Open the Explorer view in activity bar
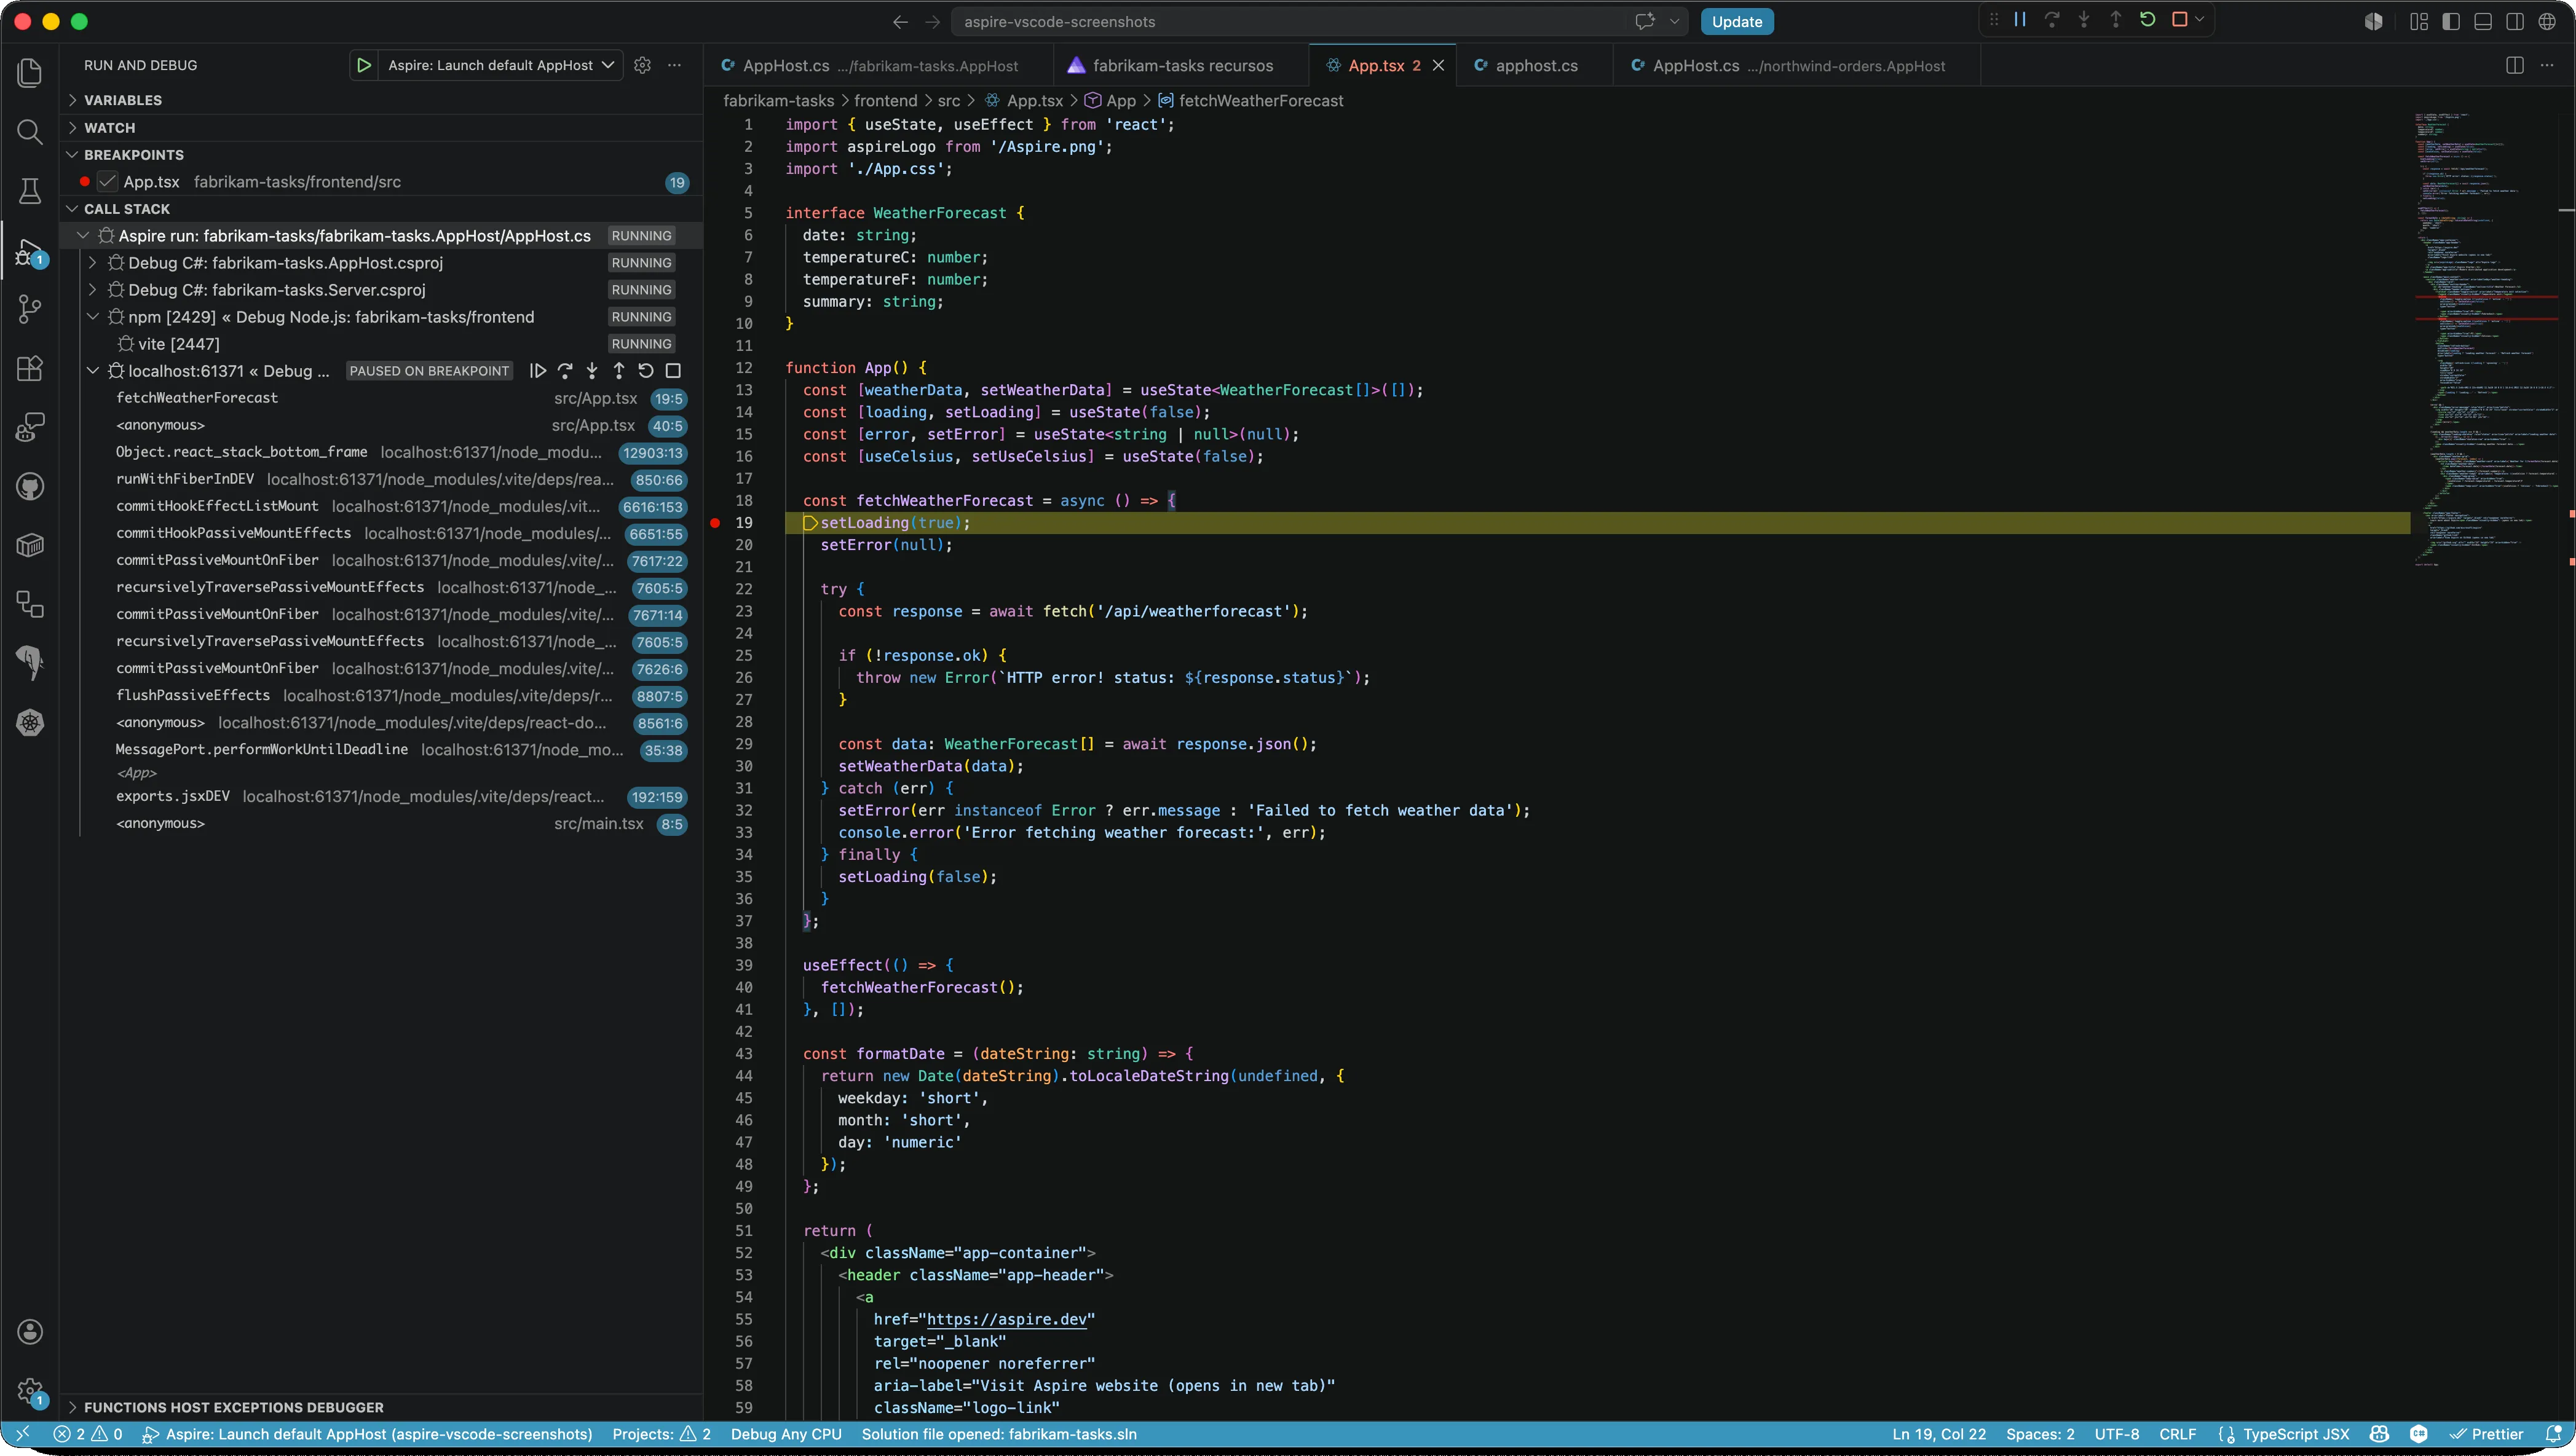Screen dimensions: 2576x1456 tap(30, 72)
